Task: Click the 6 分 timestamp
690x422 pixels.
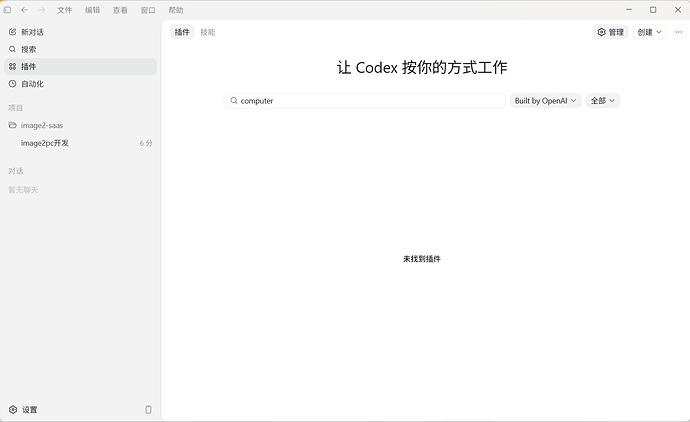Action: point(146,143)
